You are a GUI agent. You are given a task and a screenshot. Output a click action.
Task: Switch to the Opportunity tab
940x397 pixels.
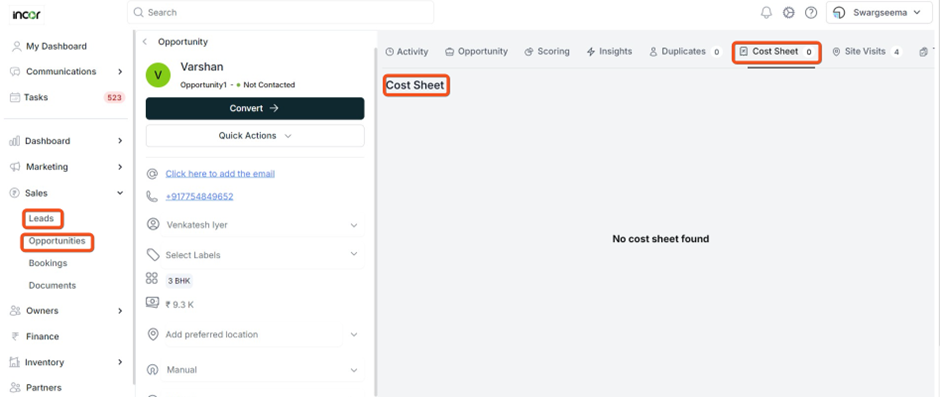[476, 52]
